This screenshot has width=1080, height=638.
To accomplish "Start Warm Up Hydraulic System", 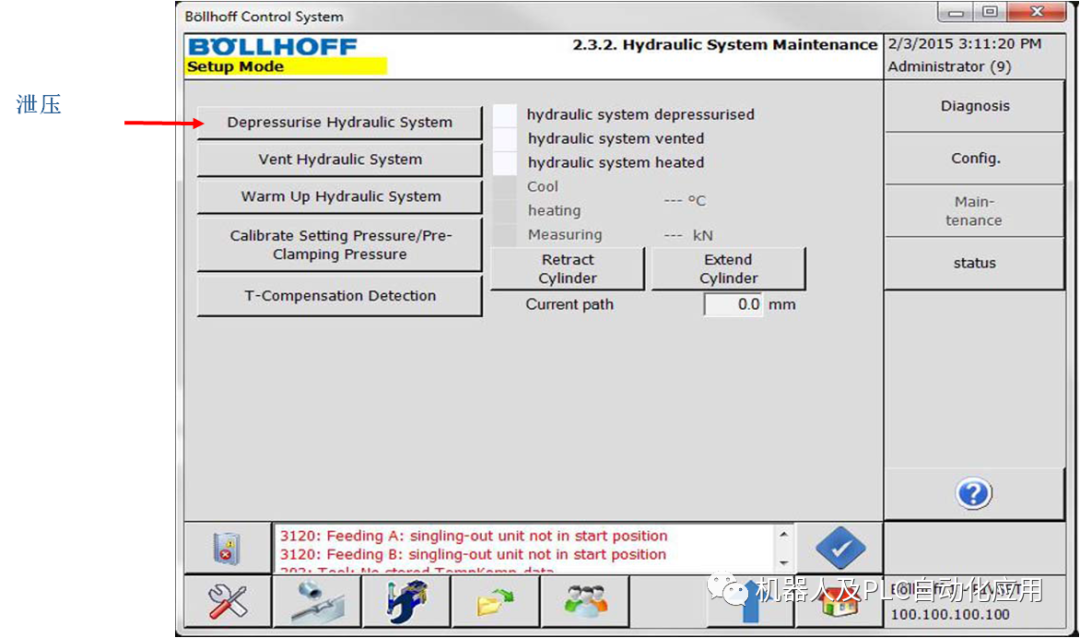I will tap(340, 197).
